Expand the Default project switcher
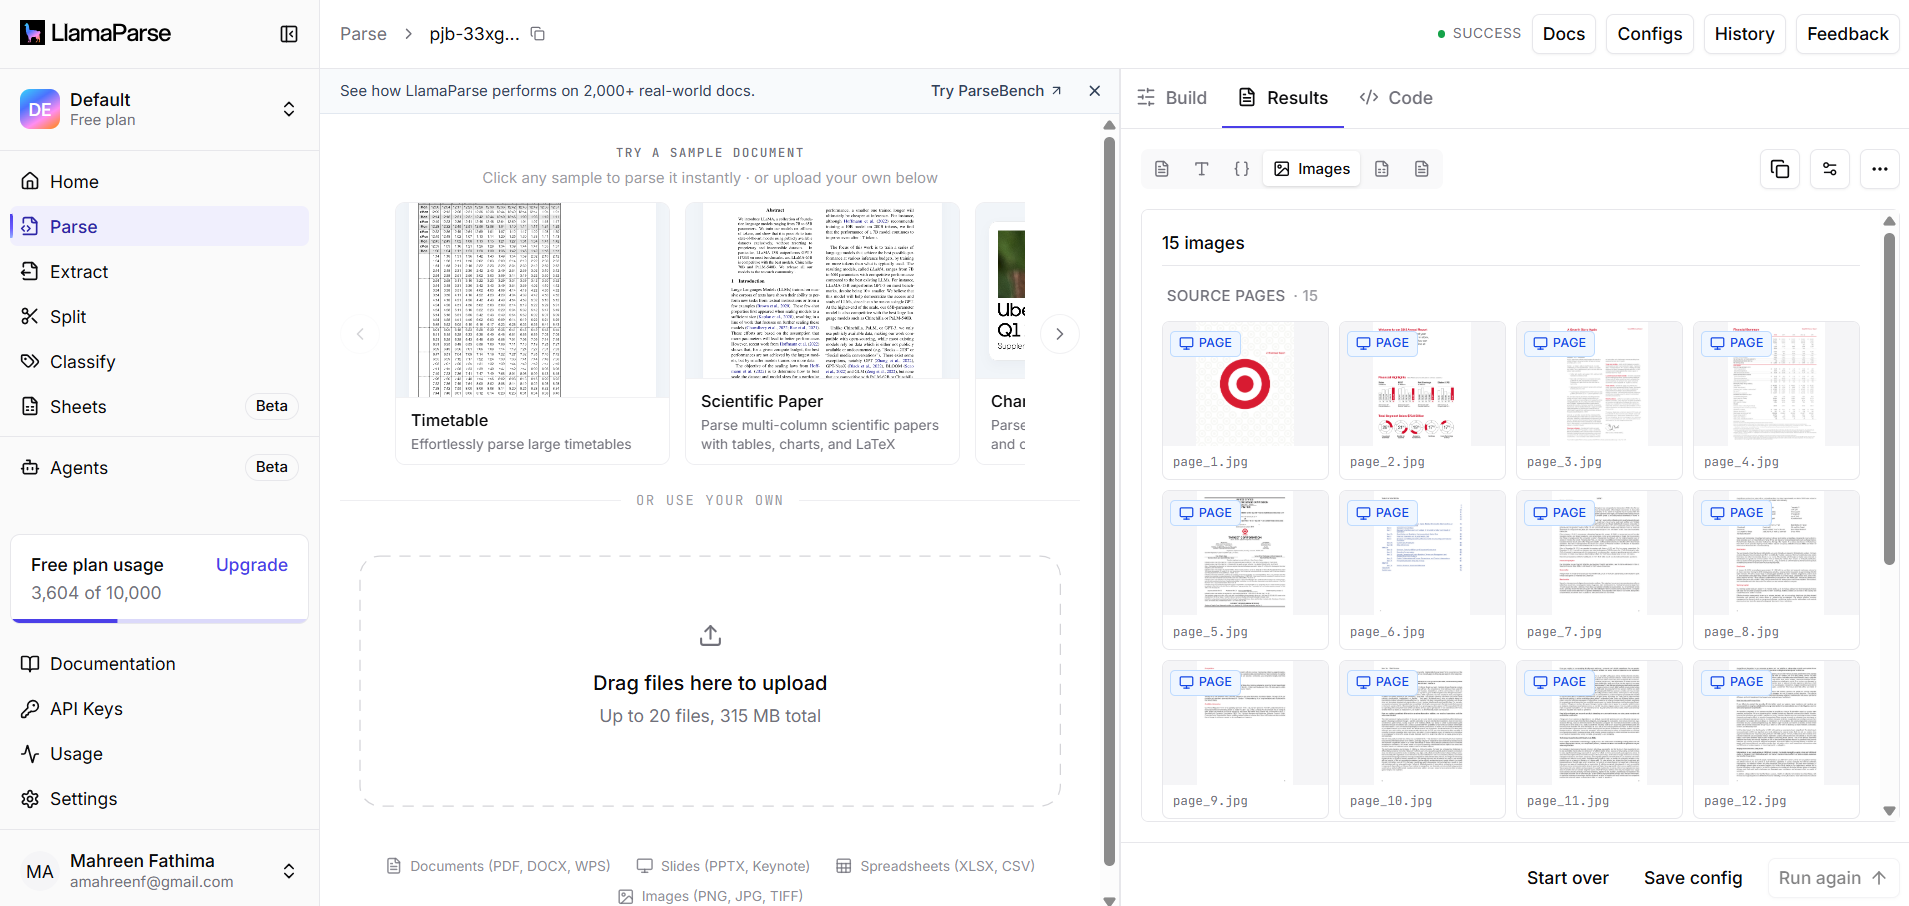Screen dimensions: 1909x906 point(160,109)
